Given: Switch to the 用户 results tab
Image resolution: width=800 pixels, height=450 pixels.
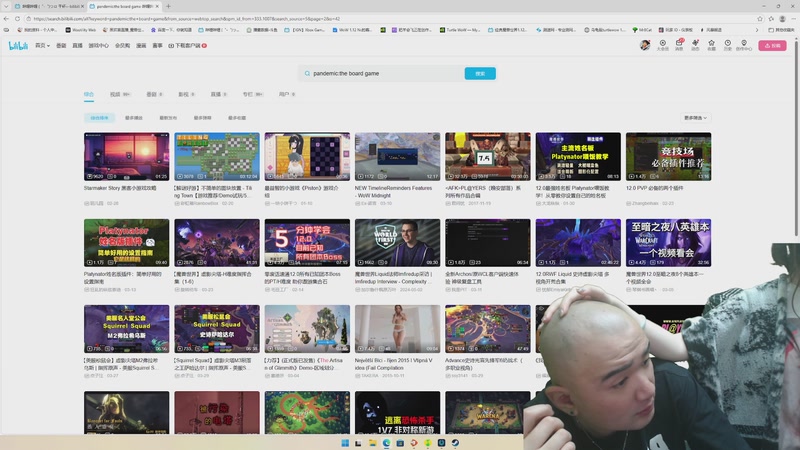Looking at the screenshot, I should pos(287,94).
